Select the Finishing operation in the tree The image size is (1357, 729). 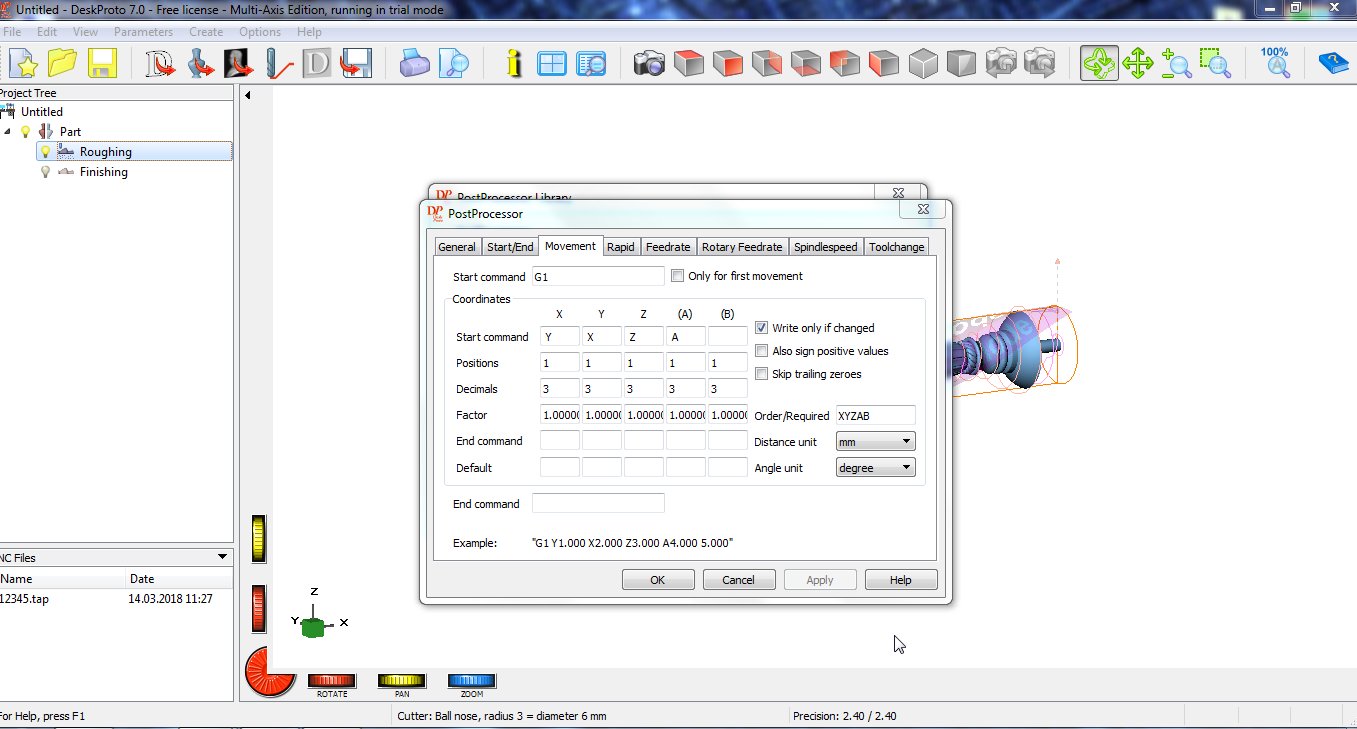pos(104,172)
